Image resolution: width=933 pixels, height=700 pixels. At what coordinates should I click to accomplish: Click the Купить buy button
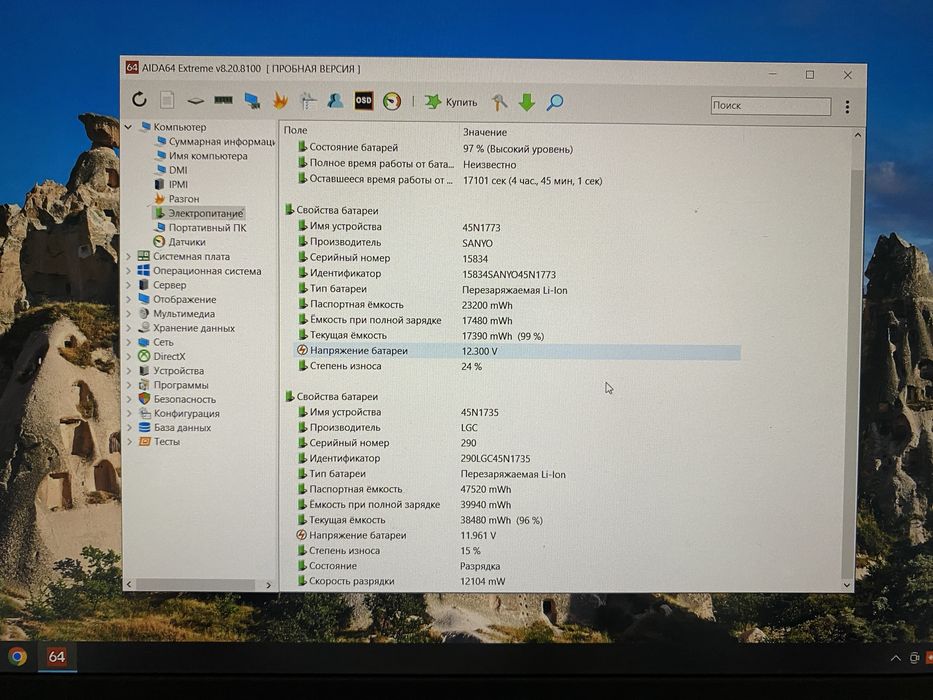[x=451, y=102]
